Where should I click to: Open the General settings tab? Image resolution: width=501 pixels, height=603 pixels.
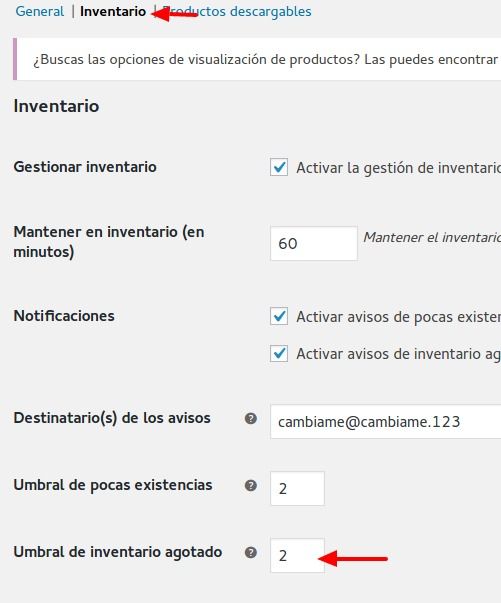(x=40, y=12)
